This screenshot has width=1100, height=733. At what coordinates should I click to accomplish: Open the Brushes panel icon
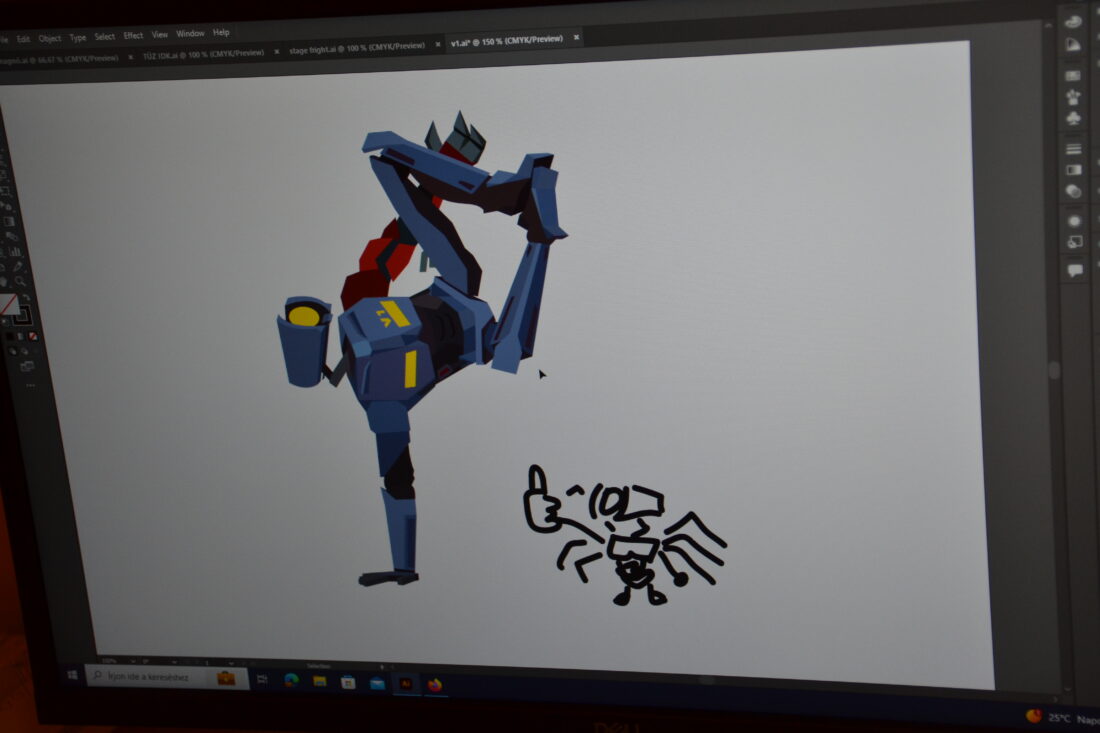[x=1073, y=96]
